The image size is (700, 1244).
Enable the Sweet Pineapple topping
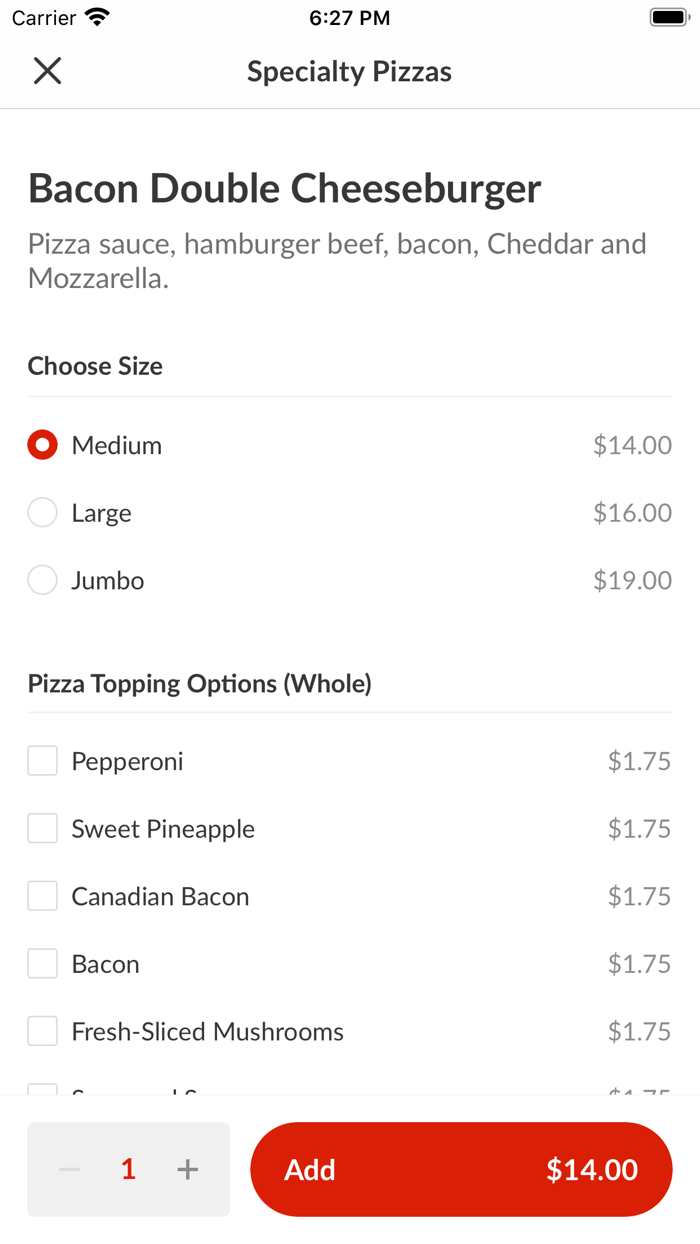[41, 828]
